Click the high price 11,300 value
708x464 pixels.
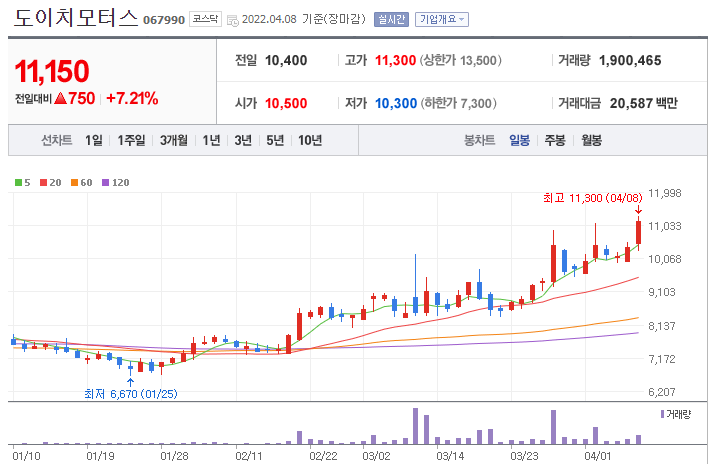(x=396, y=60)
